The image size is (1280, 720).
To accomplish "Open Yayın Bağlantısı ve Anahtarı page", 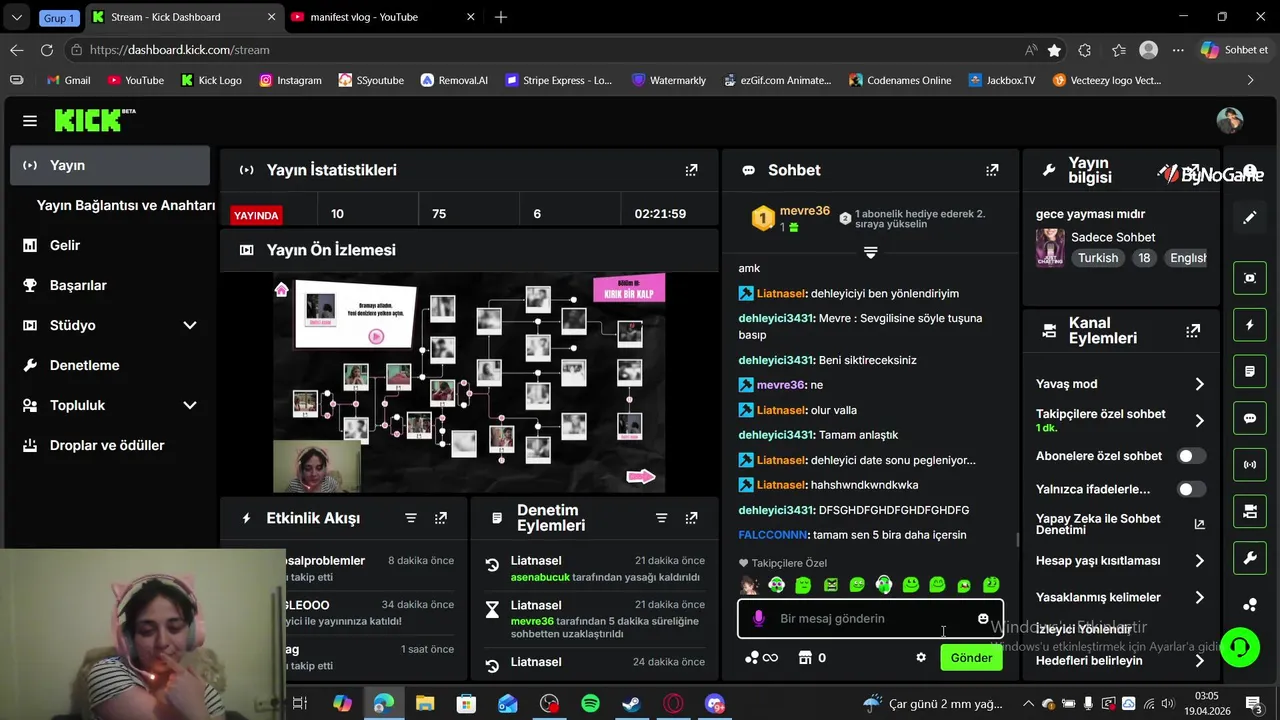I will (x=126, y=205).
